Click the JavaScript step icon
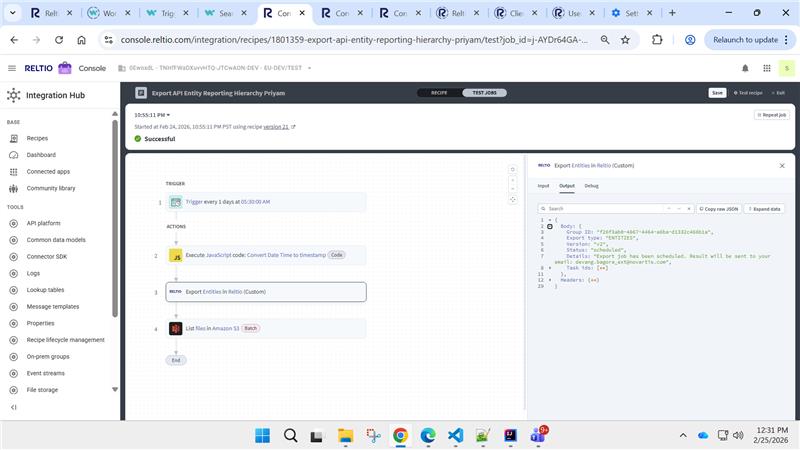 point(176,255)
